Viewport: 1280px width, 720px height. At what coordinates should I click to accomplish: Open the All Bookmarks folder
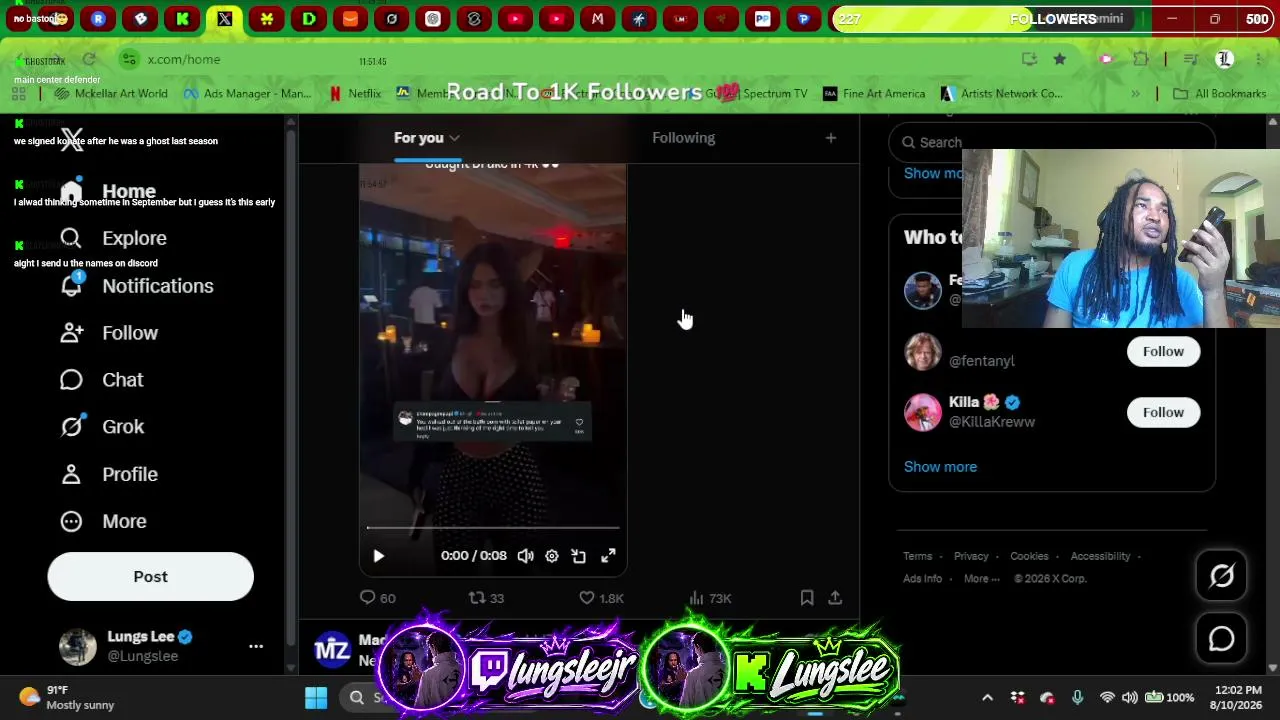pyautogui.click(x=1219, y=93)
